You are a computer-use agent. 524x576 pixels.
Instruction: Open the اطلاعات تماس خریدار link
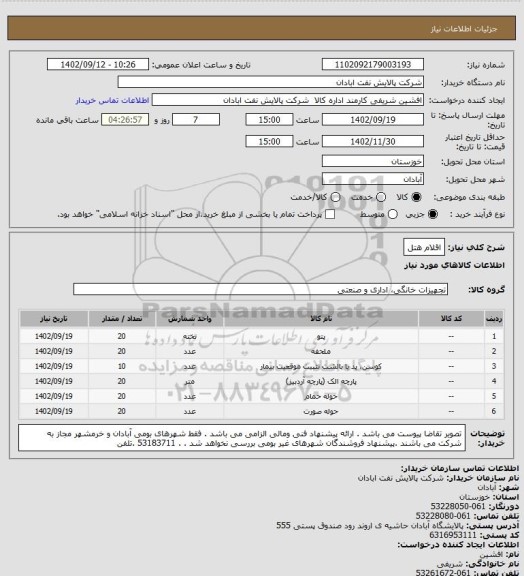112,100
